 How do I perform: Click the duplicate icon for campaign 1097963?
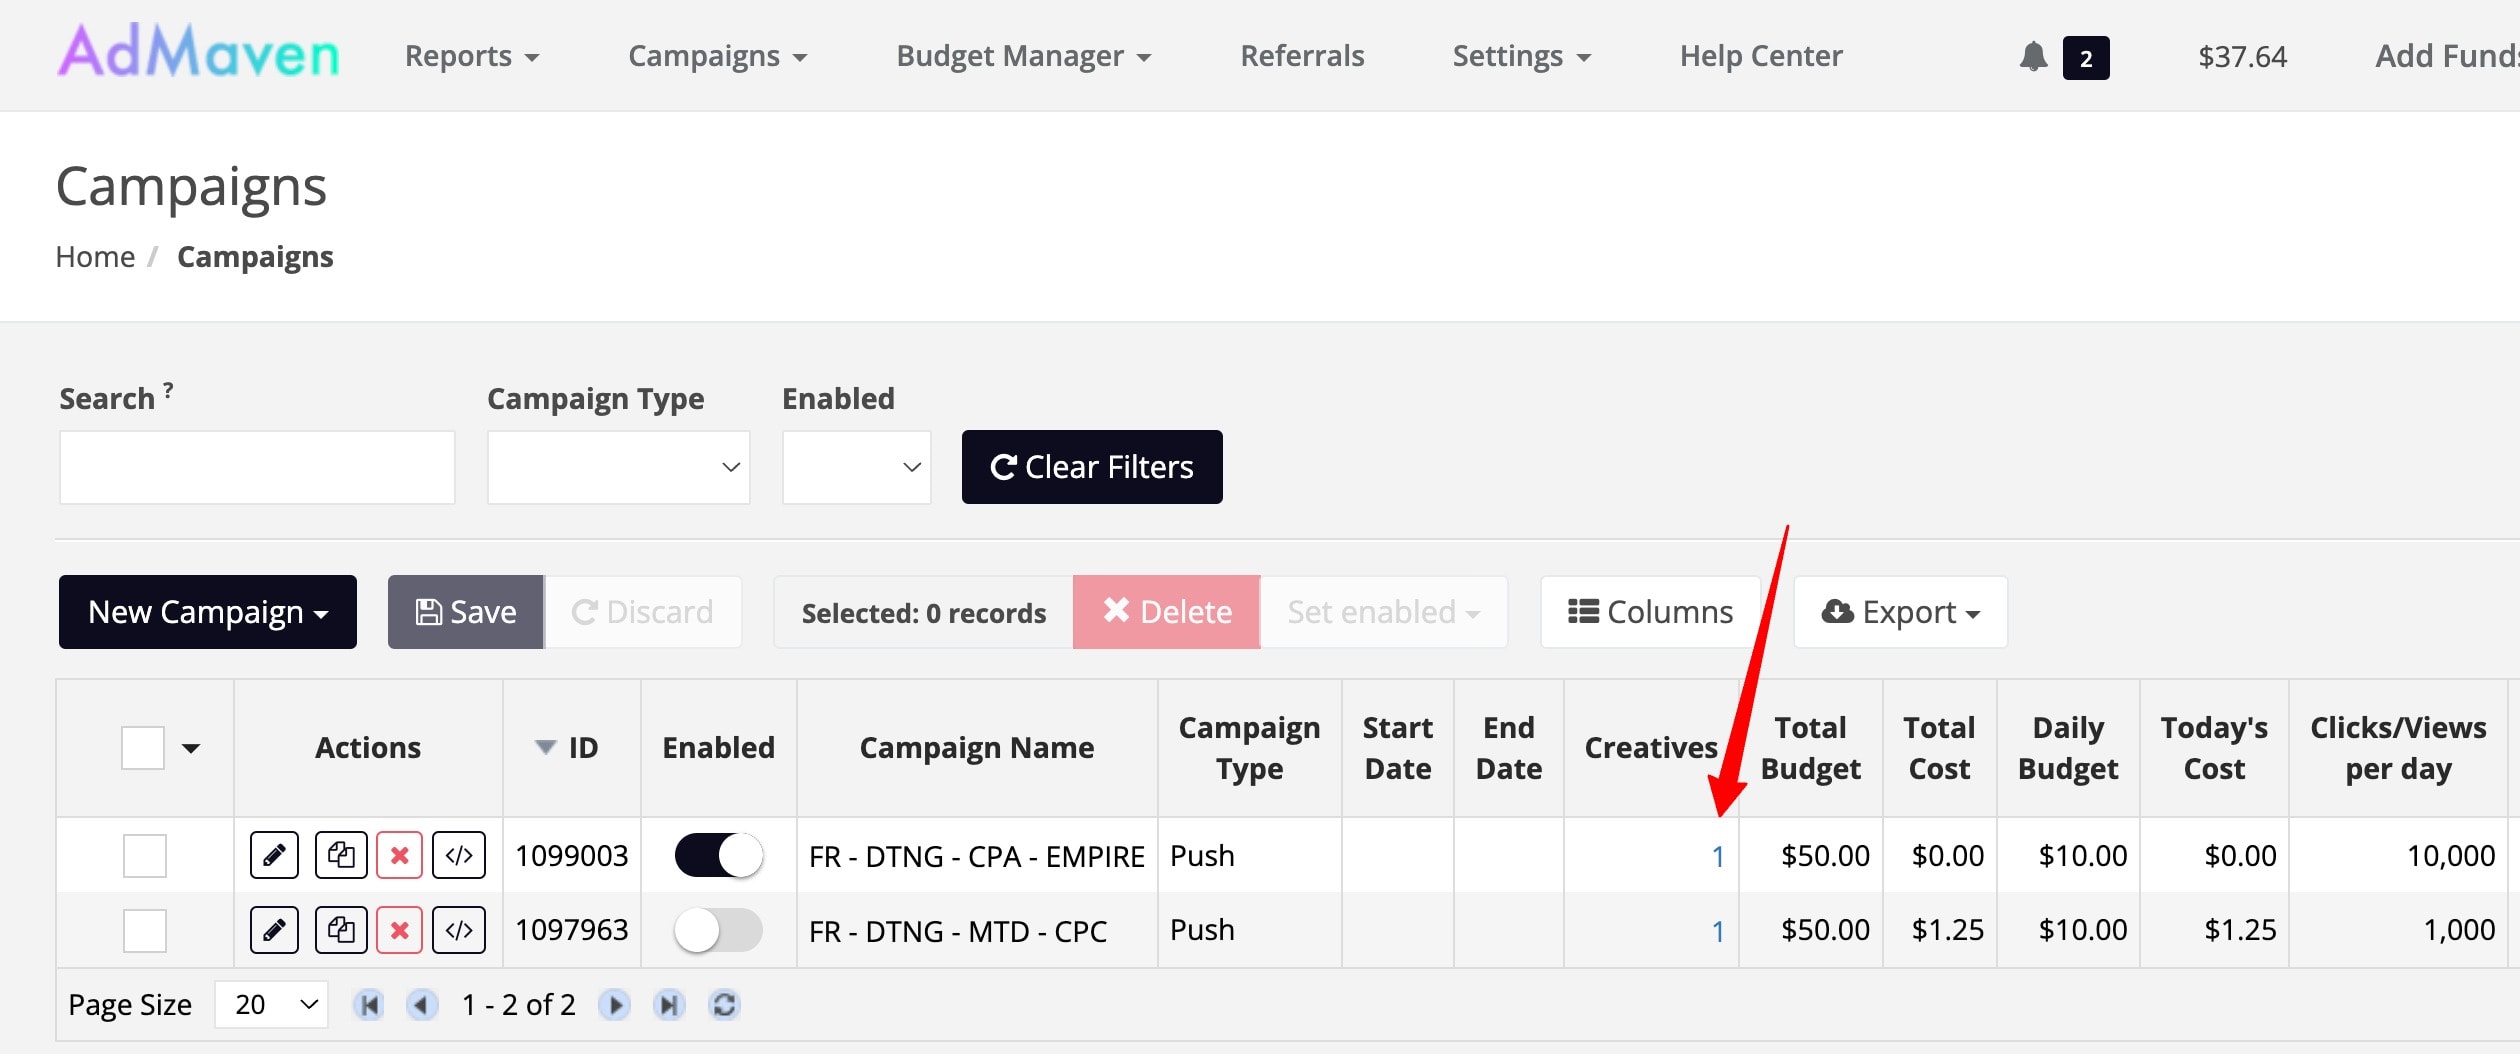tap(341, 930)
